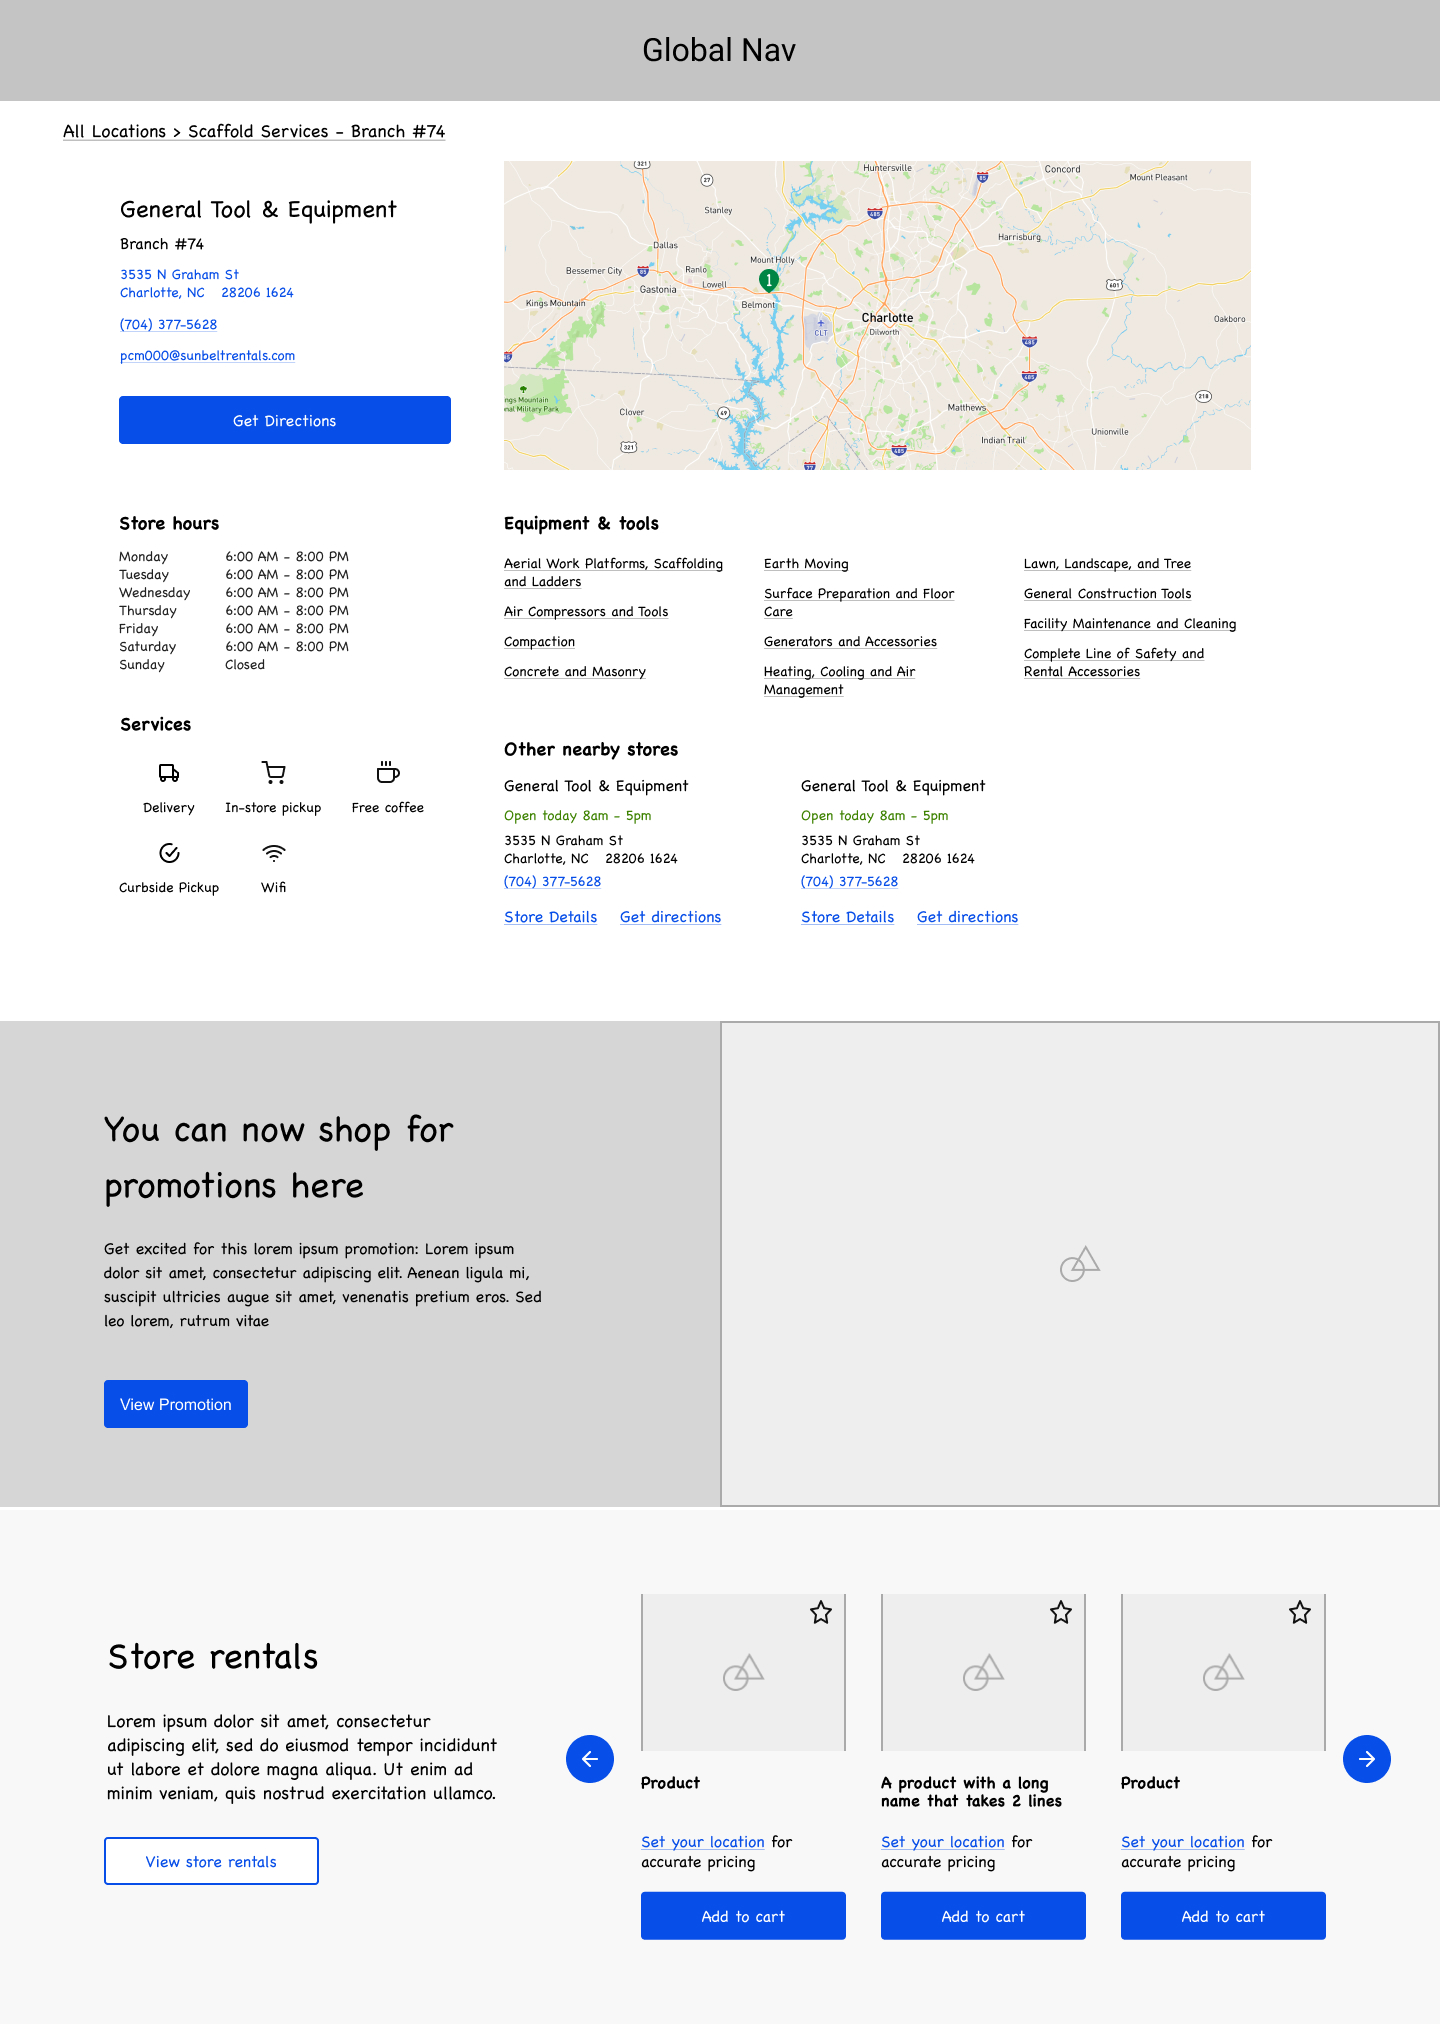
Task: Click the green map pin marker
Action: pyautogui.click(x=768, y=281)
